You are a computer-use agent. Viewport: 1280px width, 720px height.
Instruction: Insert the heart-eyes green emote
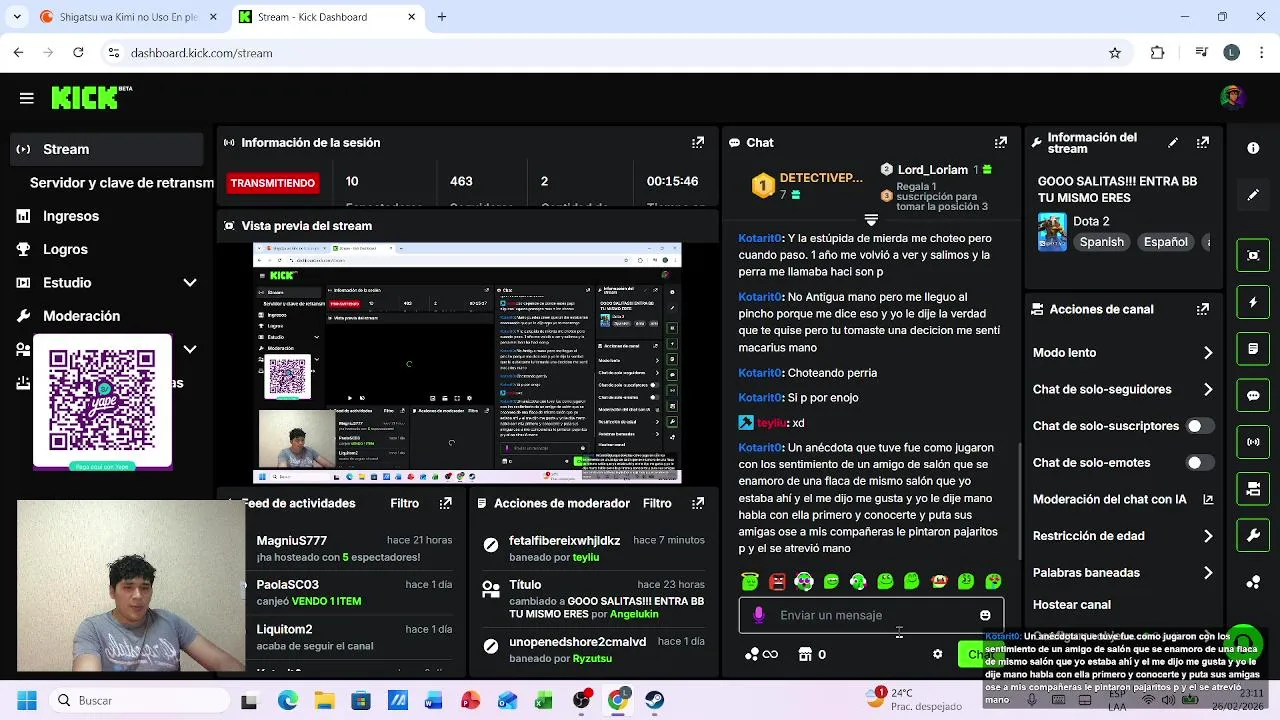tap(993, 581)
